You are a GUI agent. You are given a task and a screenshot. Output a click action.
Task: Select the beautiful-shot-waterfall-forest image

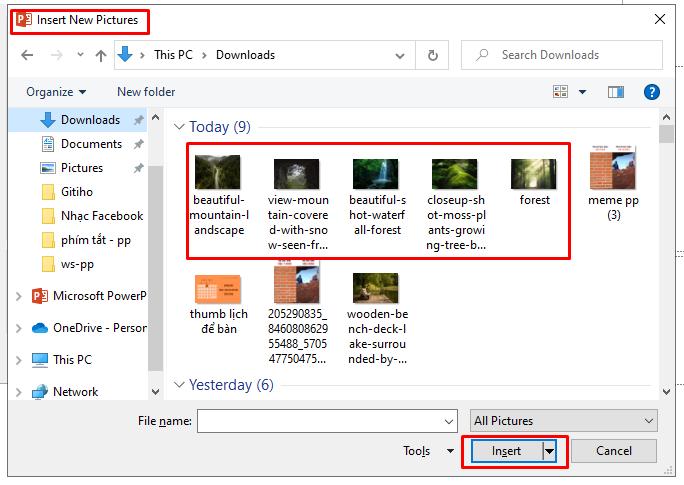pyautogui.click(x=377, y=197)
